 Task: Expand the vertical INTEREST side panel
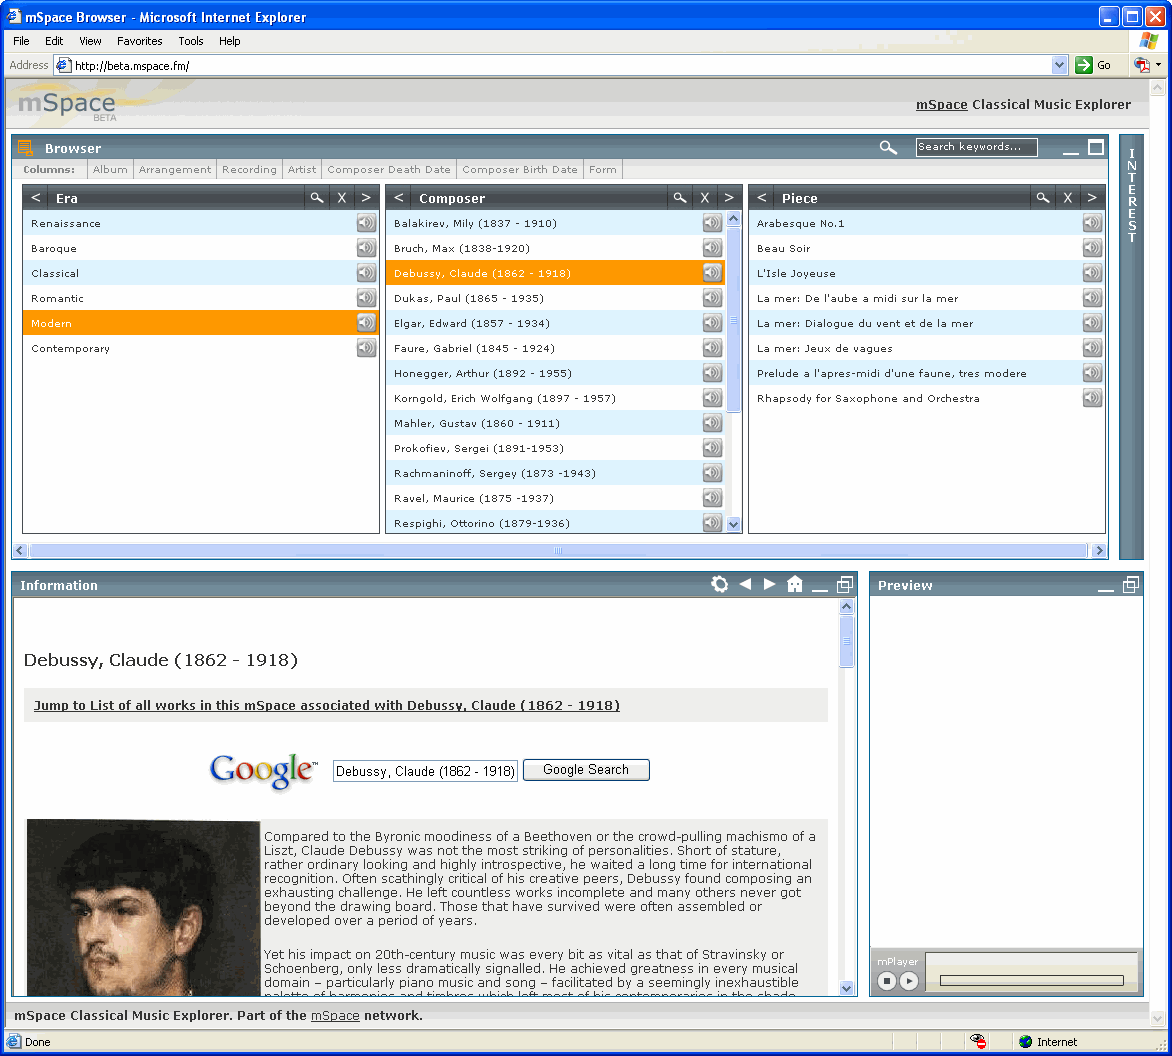point(1132,347)
